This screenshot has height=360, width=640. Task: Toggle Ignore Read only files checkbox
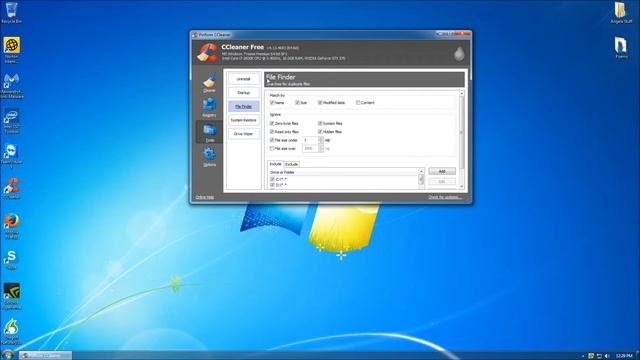tap(272, 131)
